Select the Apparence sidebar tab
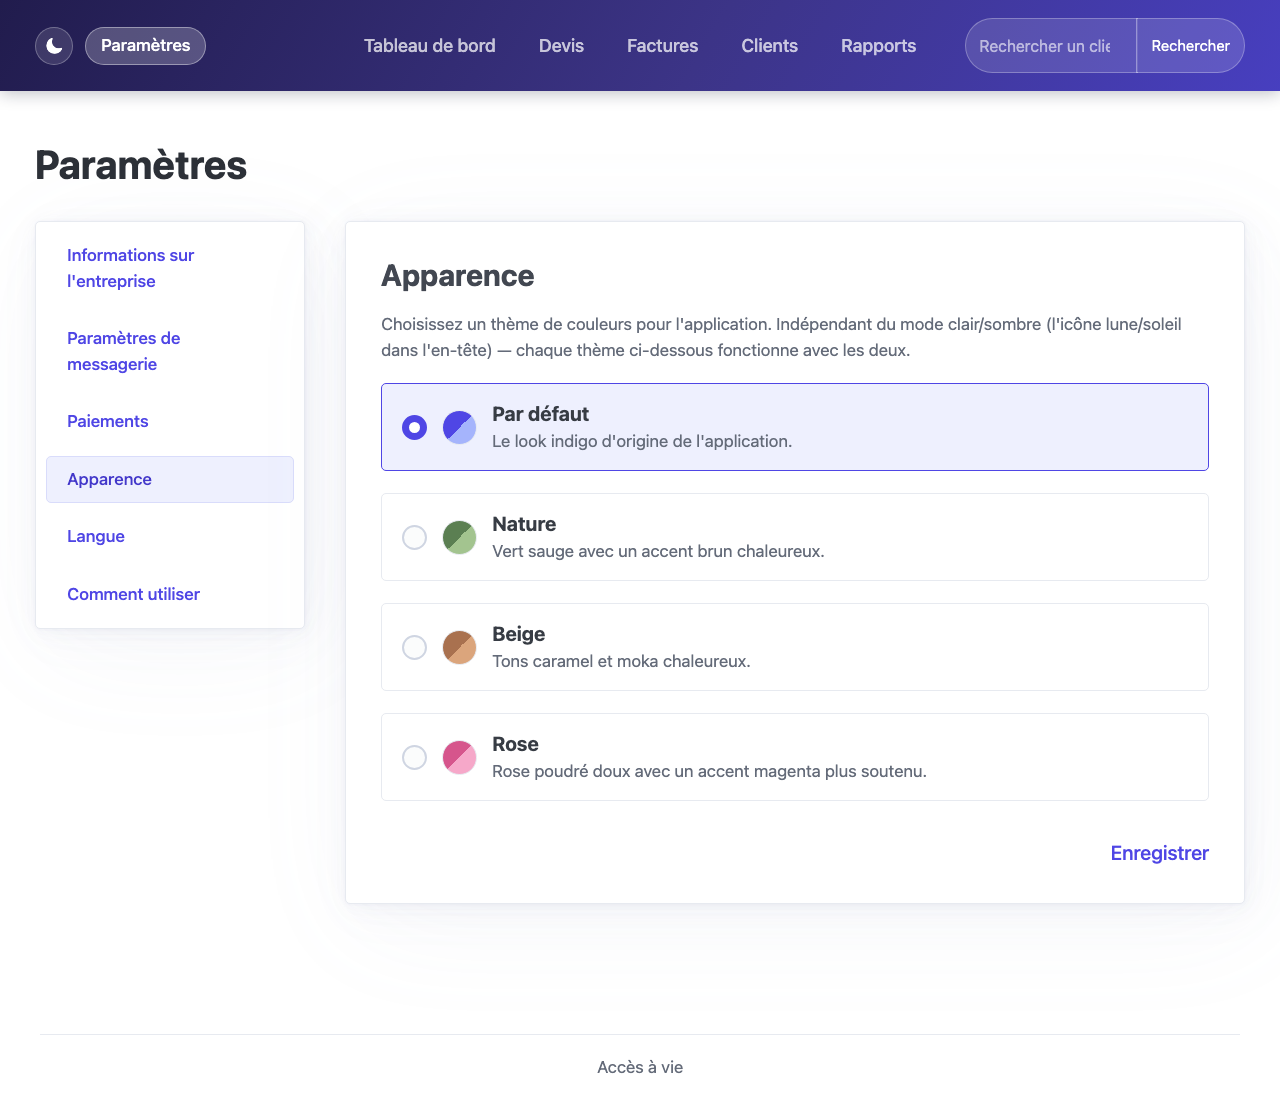1280x1101 pixels. point(170,479)
